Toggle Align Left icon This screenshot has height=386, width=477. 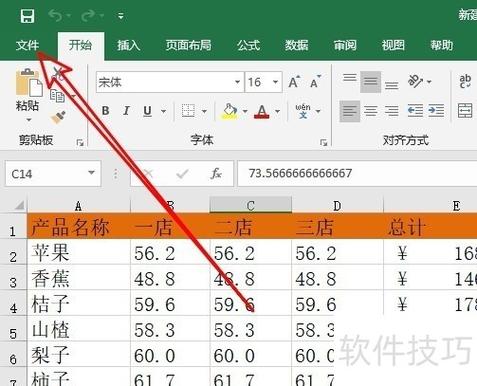(x=350, y=111)
